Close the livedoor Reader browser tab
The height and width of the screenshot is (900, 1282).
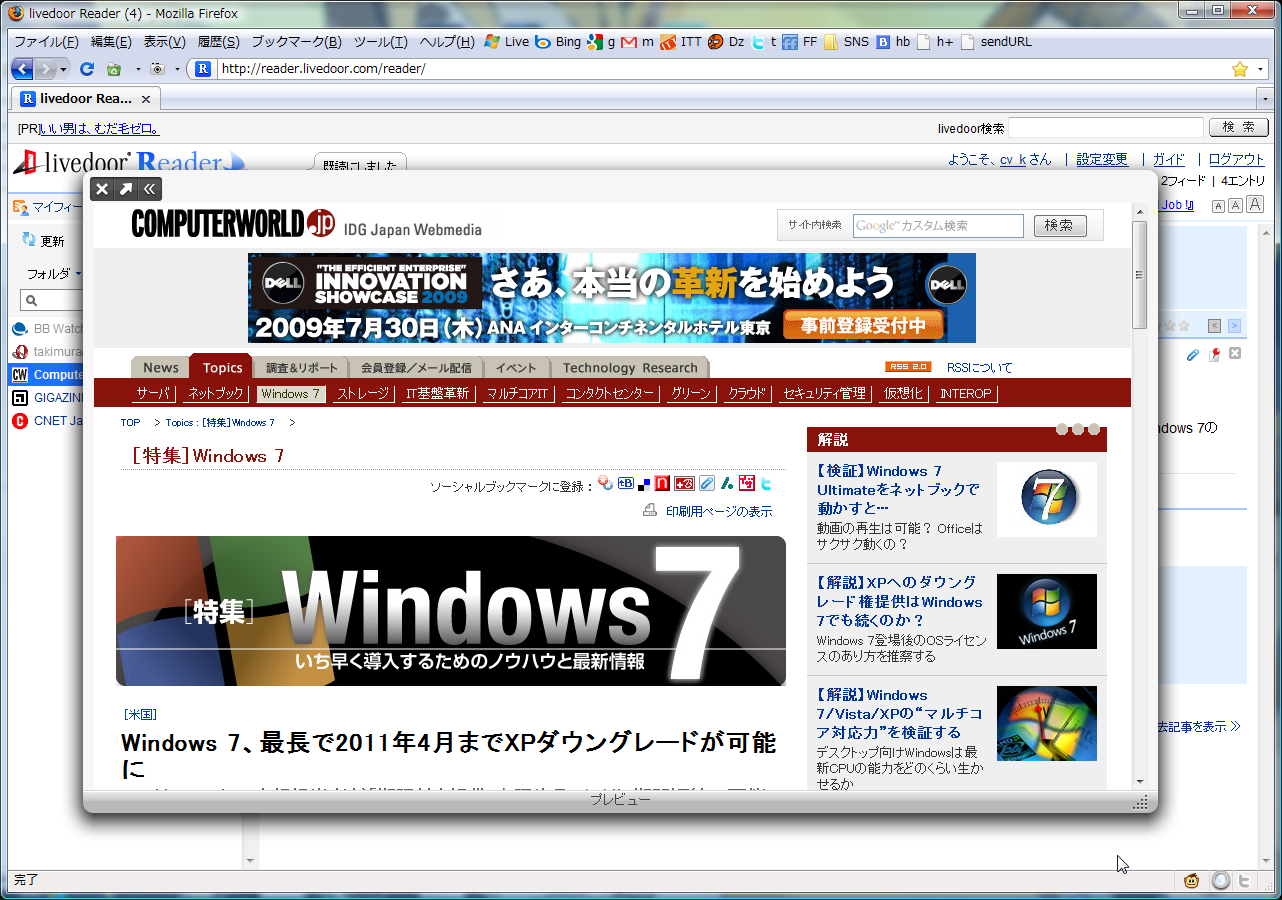pos(146,99)
